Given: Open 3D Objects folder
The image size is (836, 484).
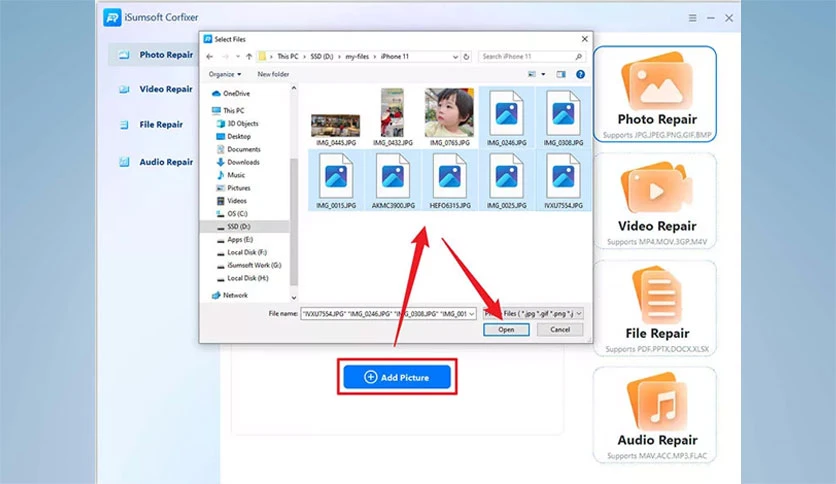Looking at the screenshot, I should tap(237, 123).
